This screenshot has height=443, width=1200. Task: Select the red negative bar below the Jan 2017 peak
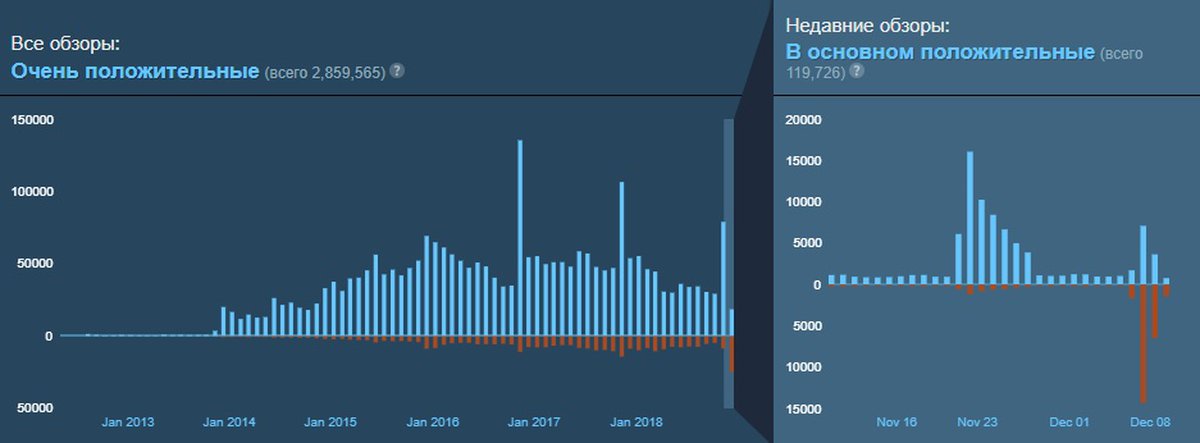pyautogui.click(x=520, y=344)
